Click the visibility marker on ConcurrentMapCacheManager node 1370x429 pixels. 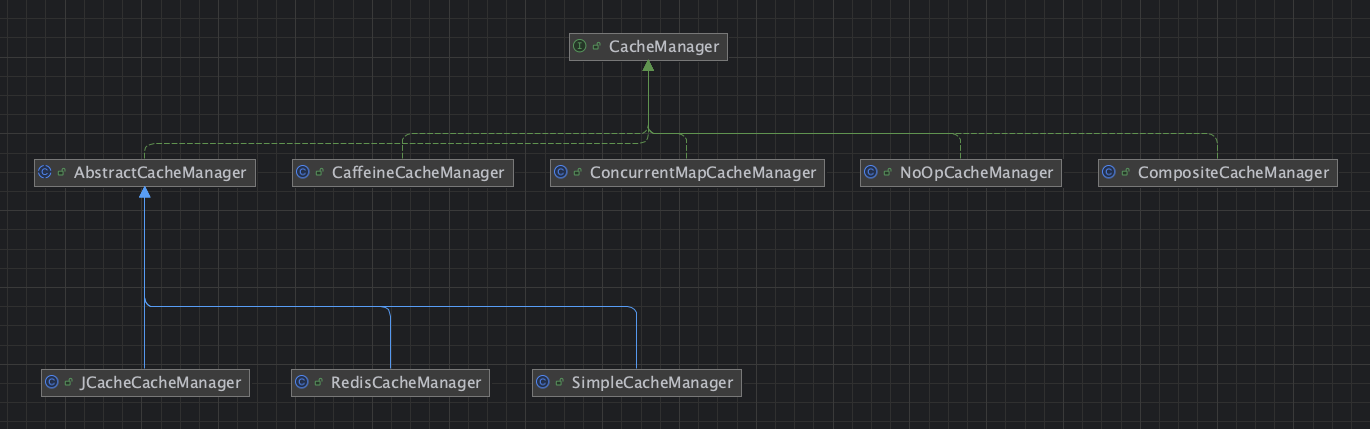coord(578,173)
